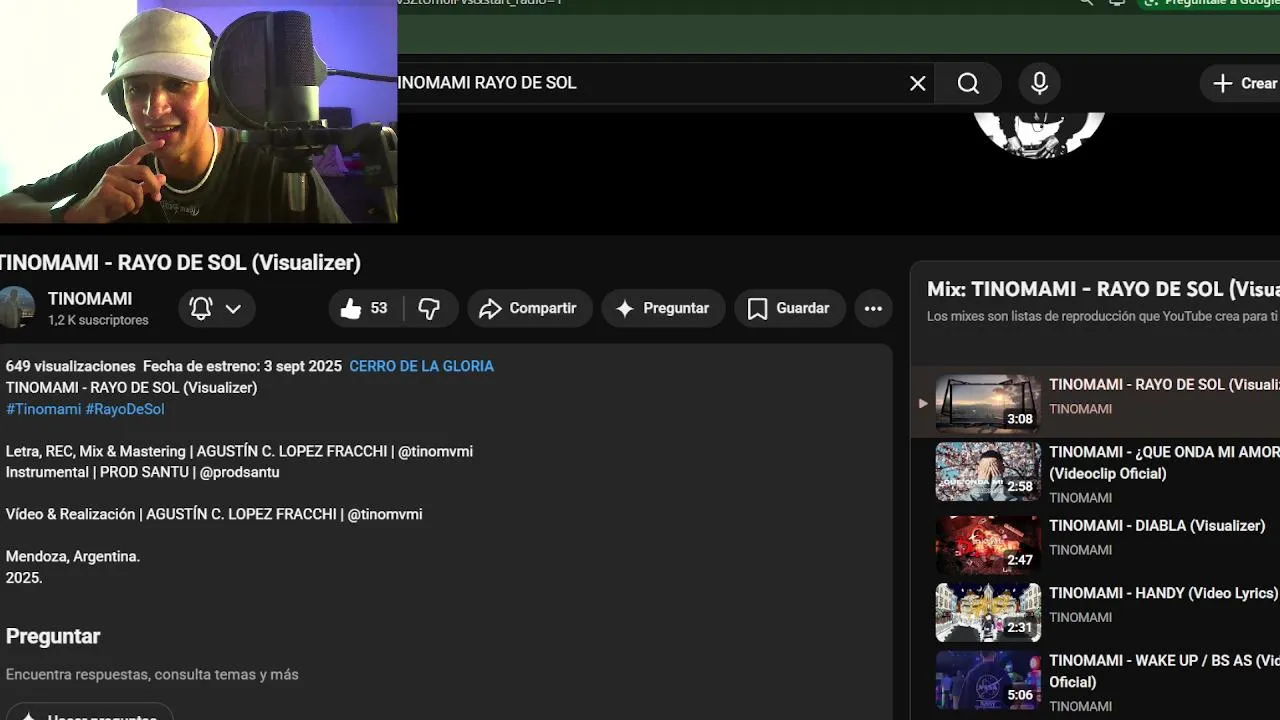This screenshot has width=1280, height=720.
Task: Select TINOMAMI - HANDY (Video Lyrics) title
Action: (1164, 593)
